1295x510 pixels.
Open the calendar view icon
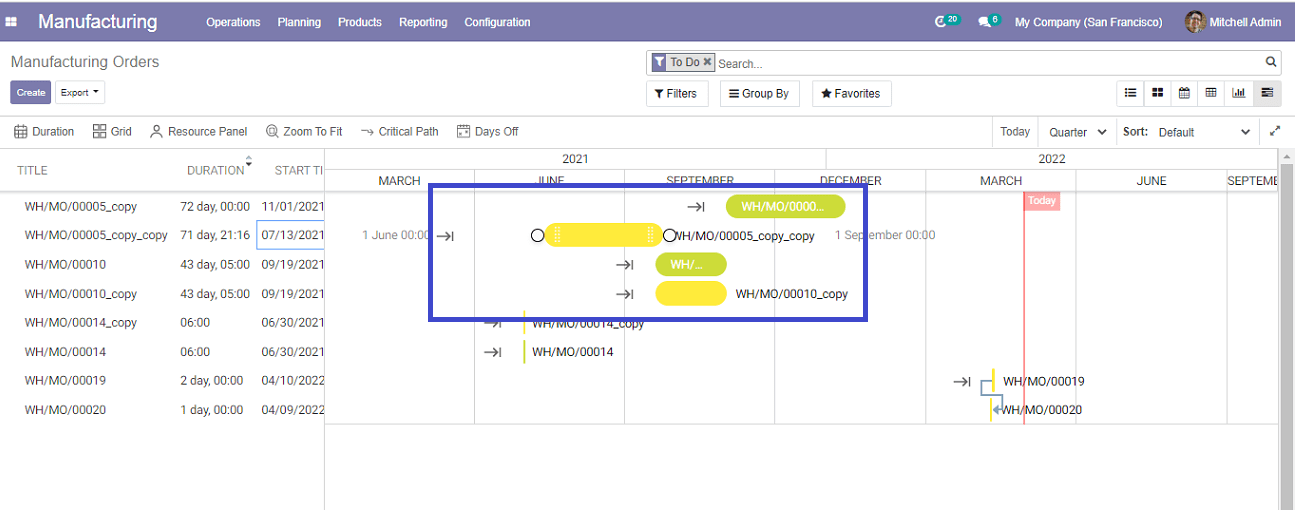point(1184,93)
